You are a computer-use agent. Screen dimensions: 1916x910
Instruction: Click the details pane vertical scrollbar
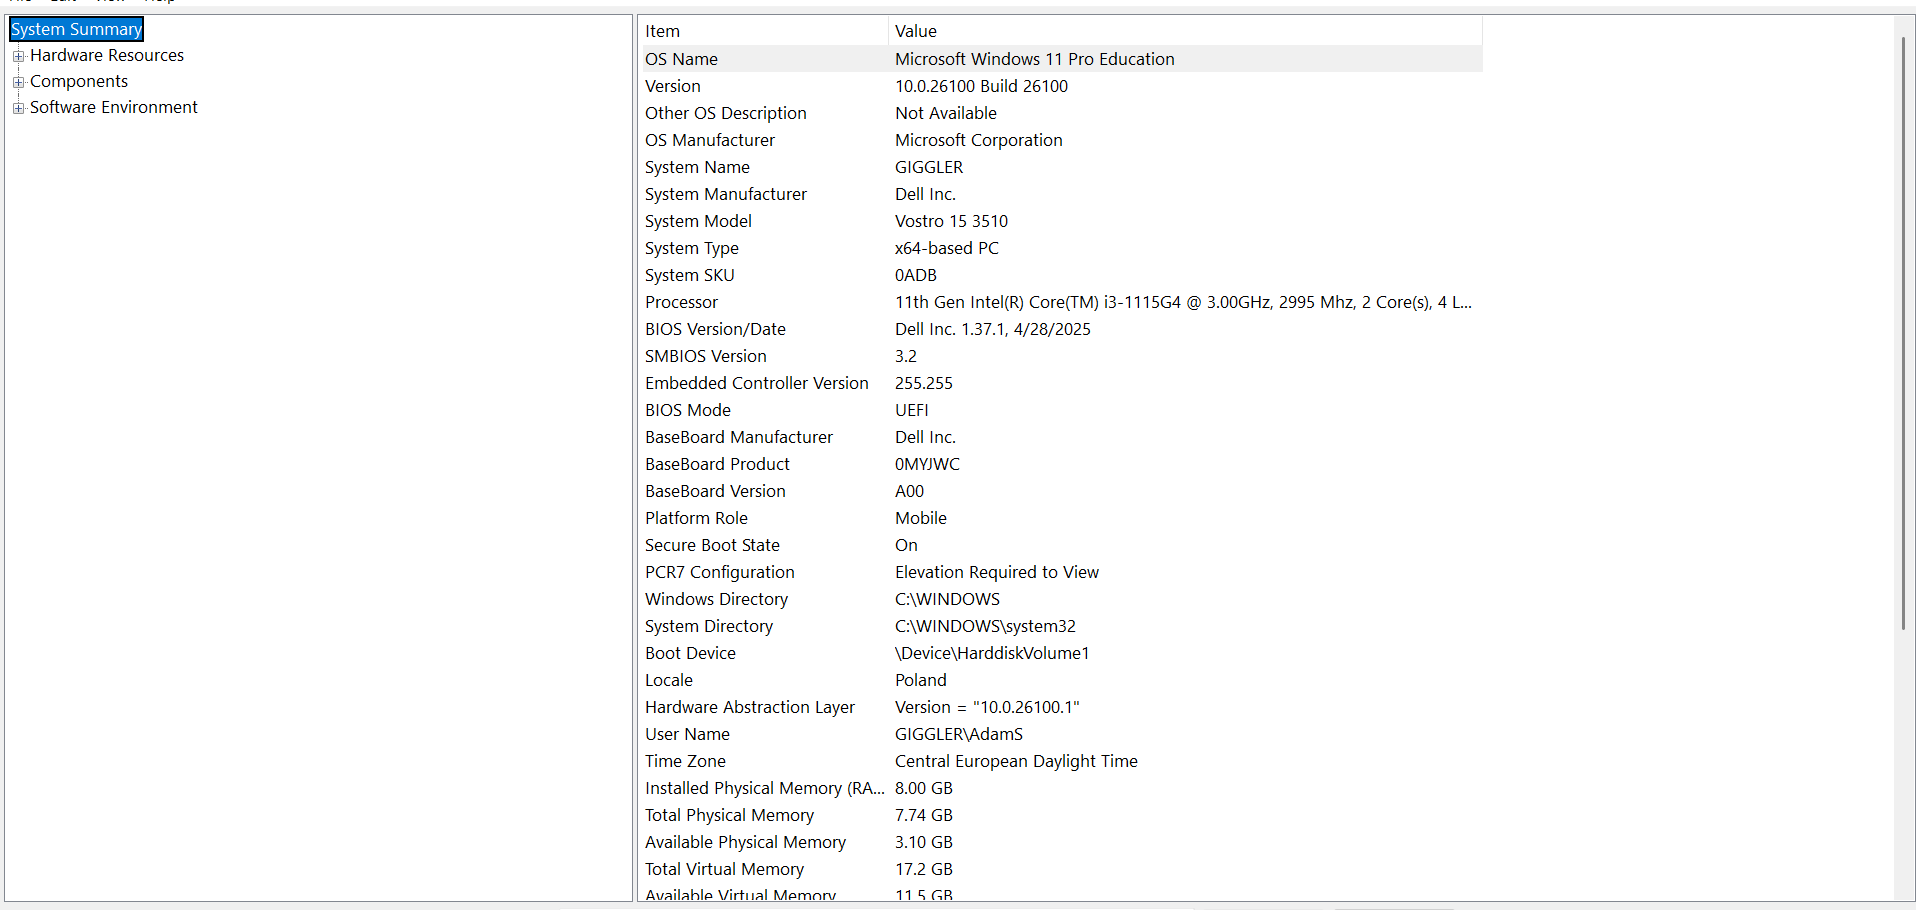tap(1903, 333)
